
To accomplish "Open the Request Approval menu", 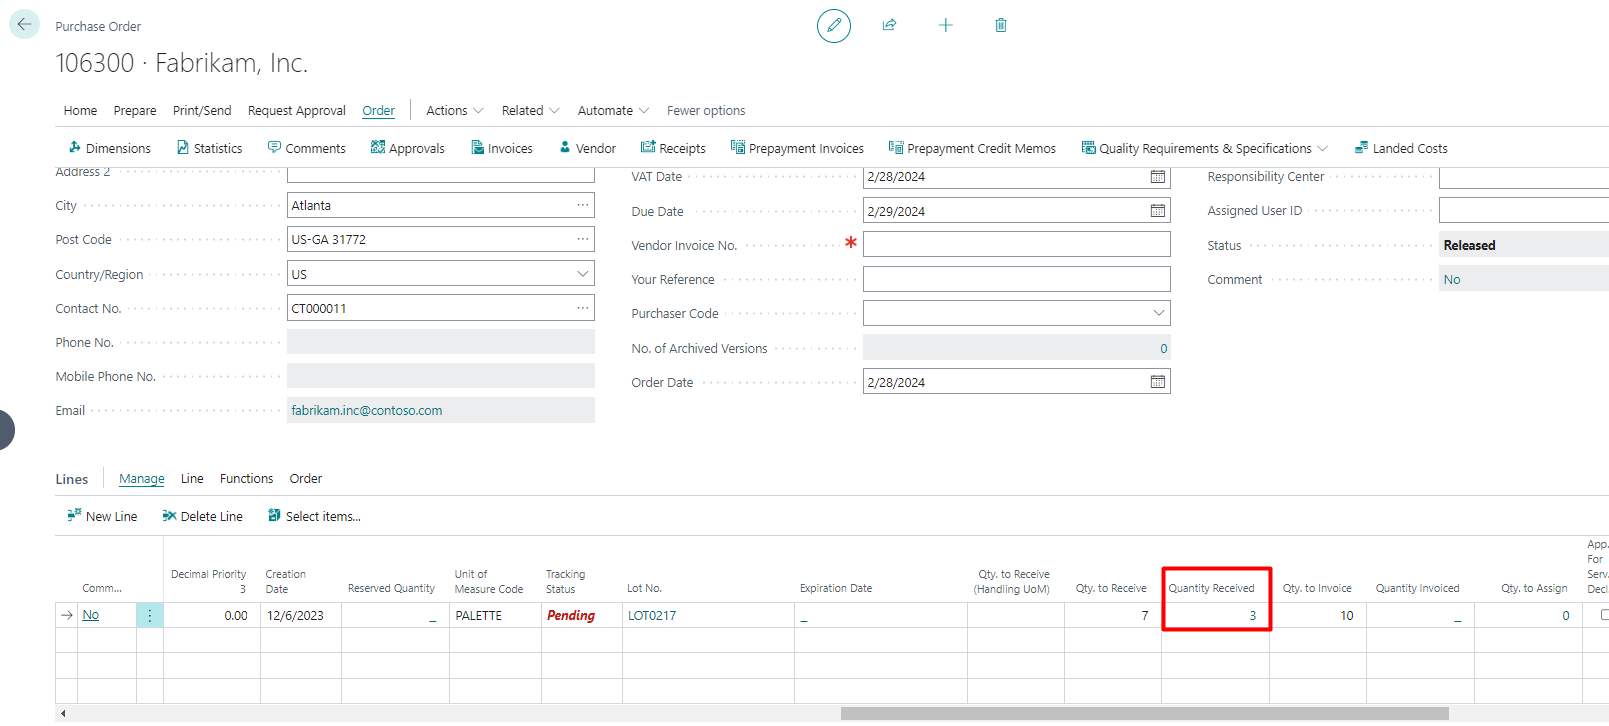I will 296,111.
